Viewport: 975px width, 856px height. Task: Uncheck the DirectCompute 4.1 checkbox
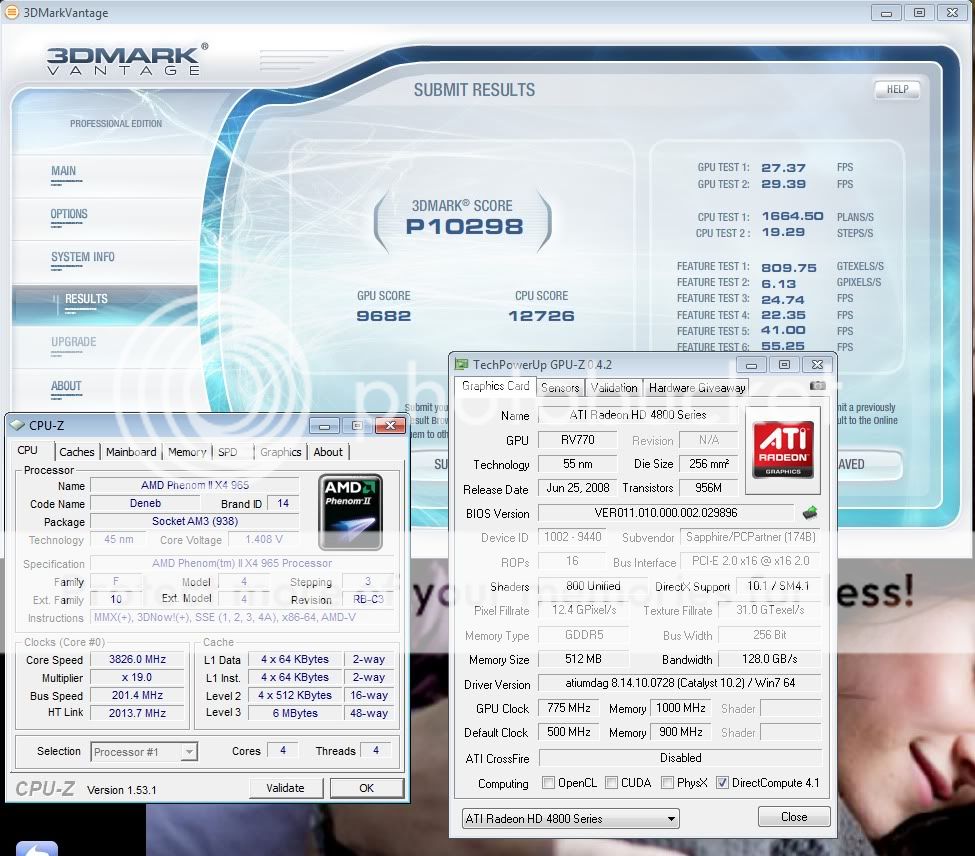[x=722, y=783]
